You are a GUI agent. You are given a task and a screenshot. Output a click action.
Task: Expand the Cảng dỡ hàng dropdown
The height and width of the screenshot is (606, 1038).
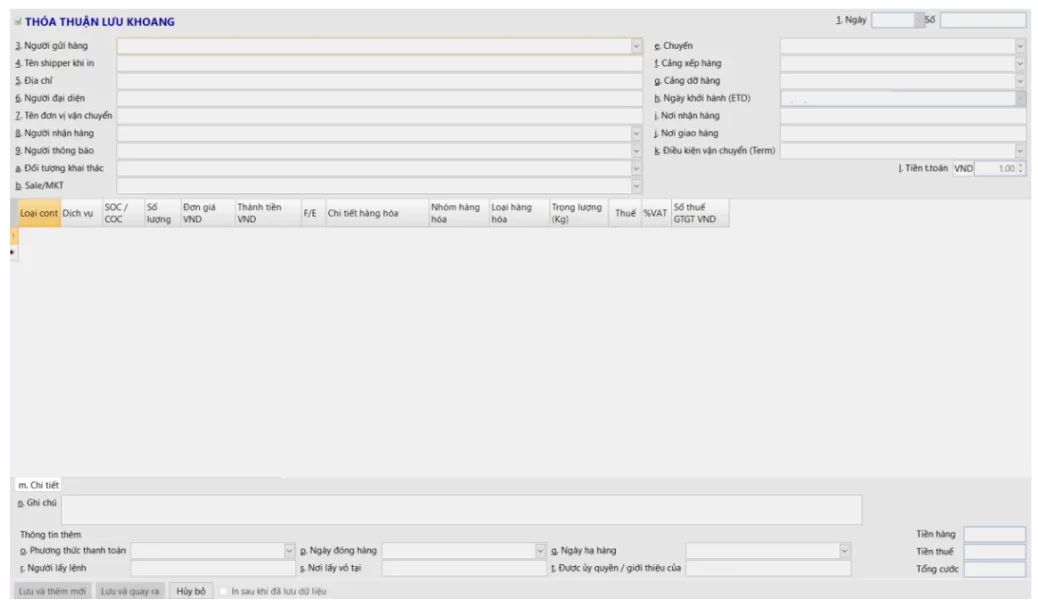(x=1020, y=81)
